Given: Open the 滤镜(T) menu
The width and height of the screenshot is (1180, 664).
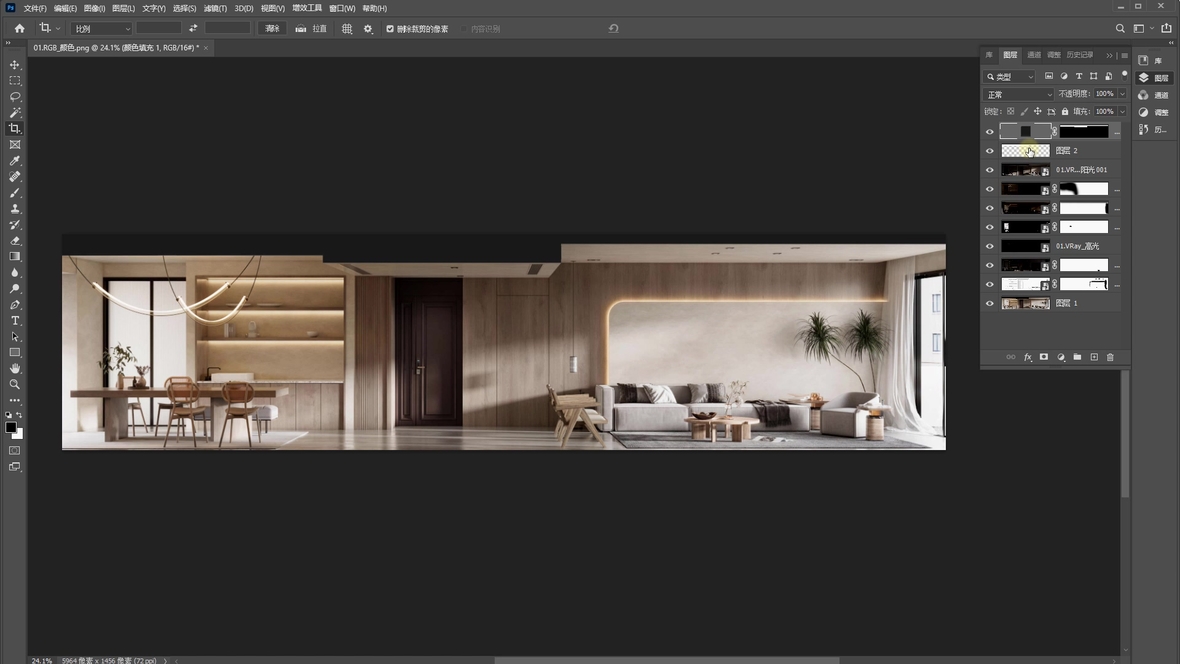Looking at the screenshot, I should pyautogui.click(x=215, y=8).
